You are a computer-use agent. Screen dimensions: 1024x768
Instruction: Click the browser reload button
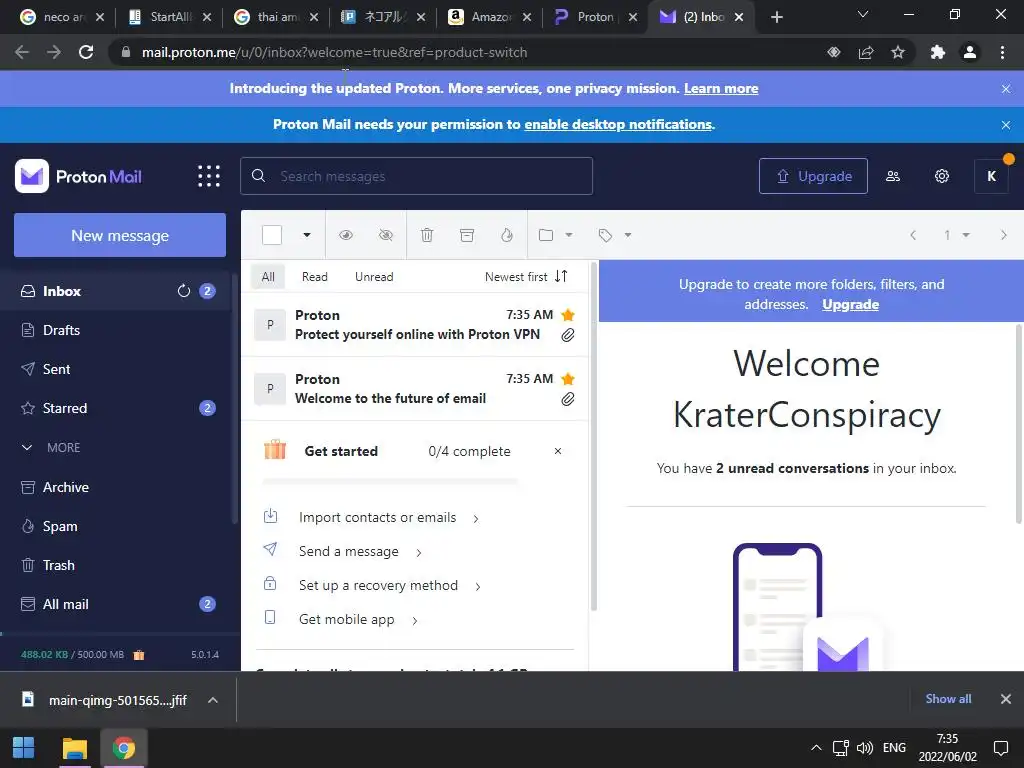[86, 52]
